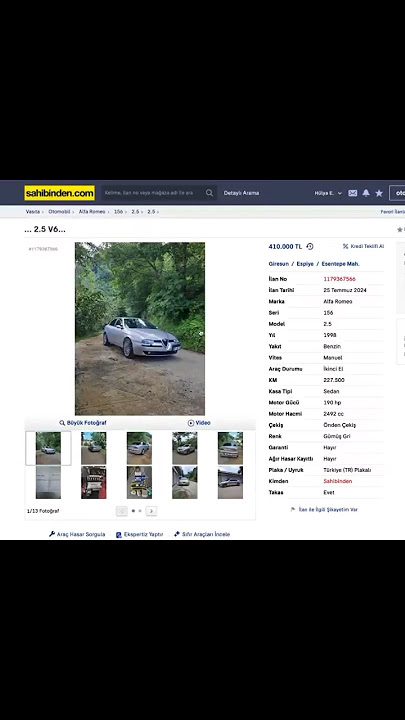Click the Video play icon

tap(191, 423)
